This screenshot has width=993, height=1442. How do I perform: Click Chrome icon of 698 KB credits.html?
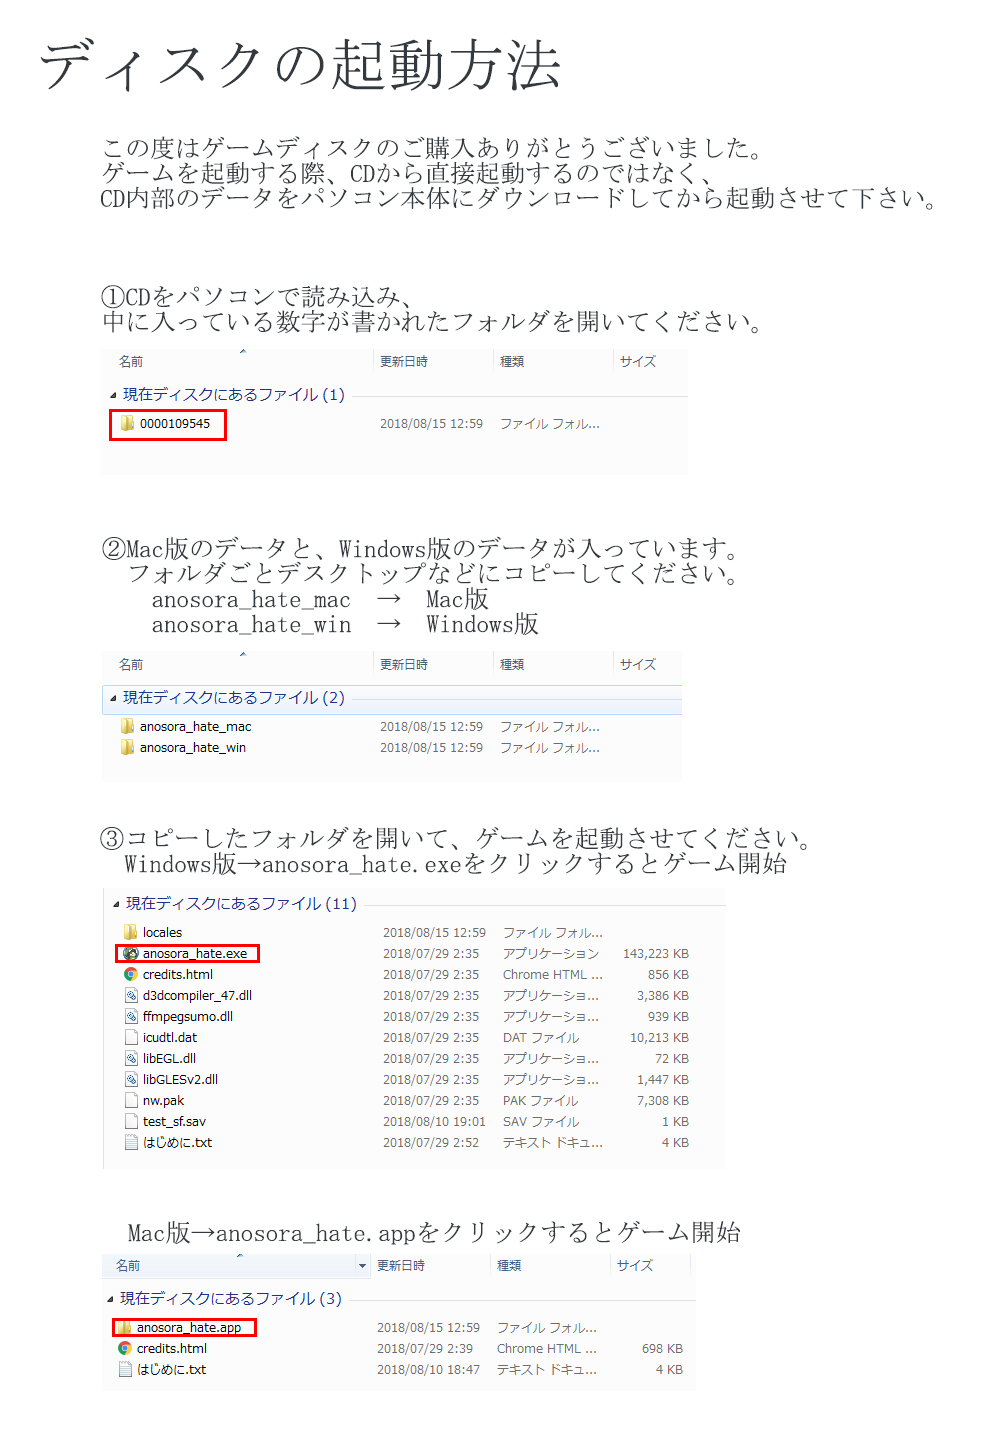pyautogui.click(x=124, y=1348)
